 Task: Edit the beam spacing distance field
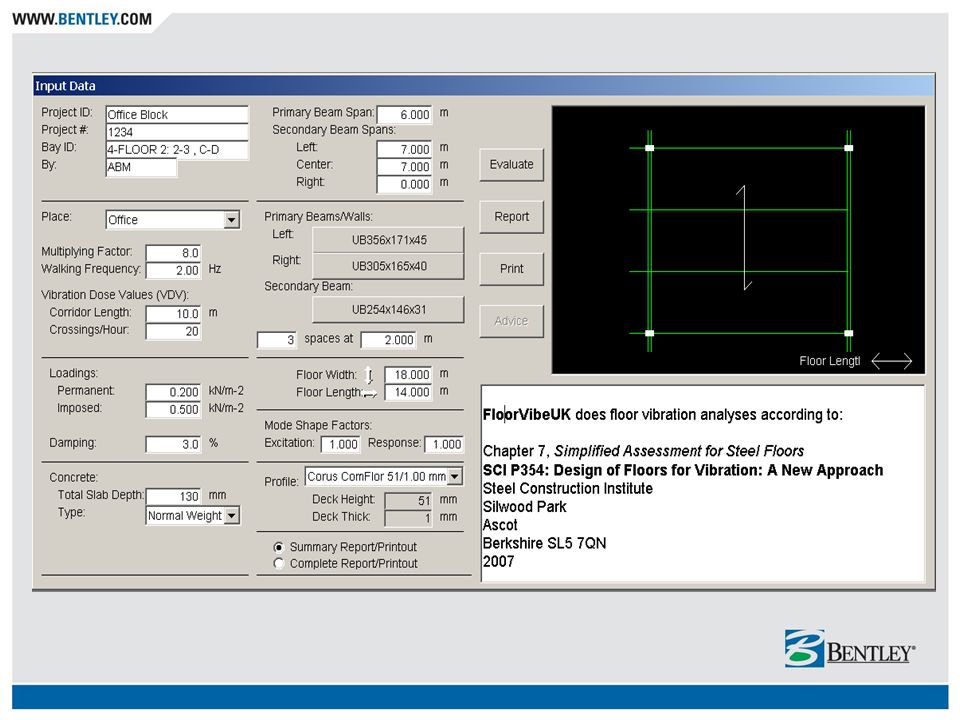tap(388, 340)
